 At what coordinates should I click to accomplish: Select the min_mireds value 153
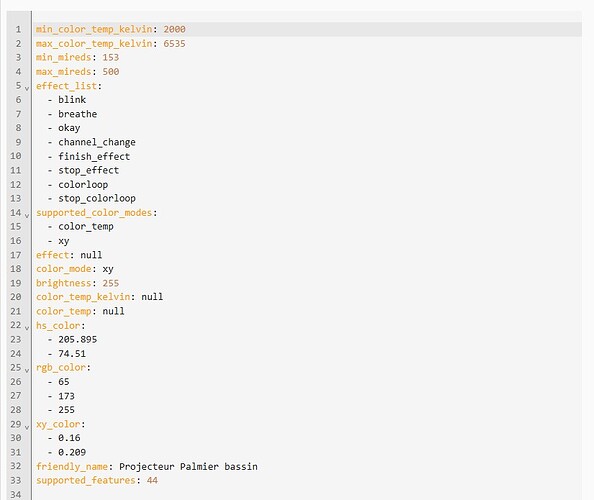tap(111, 58)
